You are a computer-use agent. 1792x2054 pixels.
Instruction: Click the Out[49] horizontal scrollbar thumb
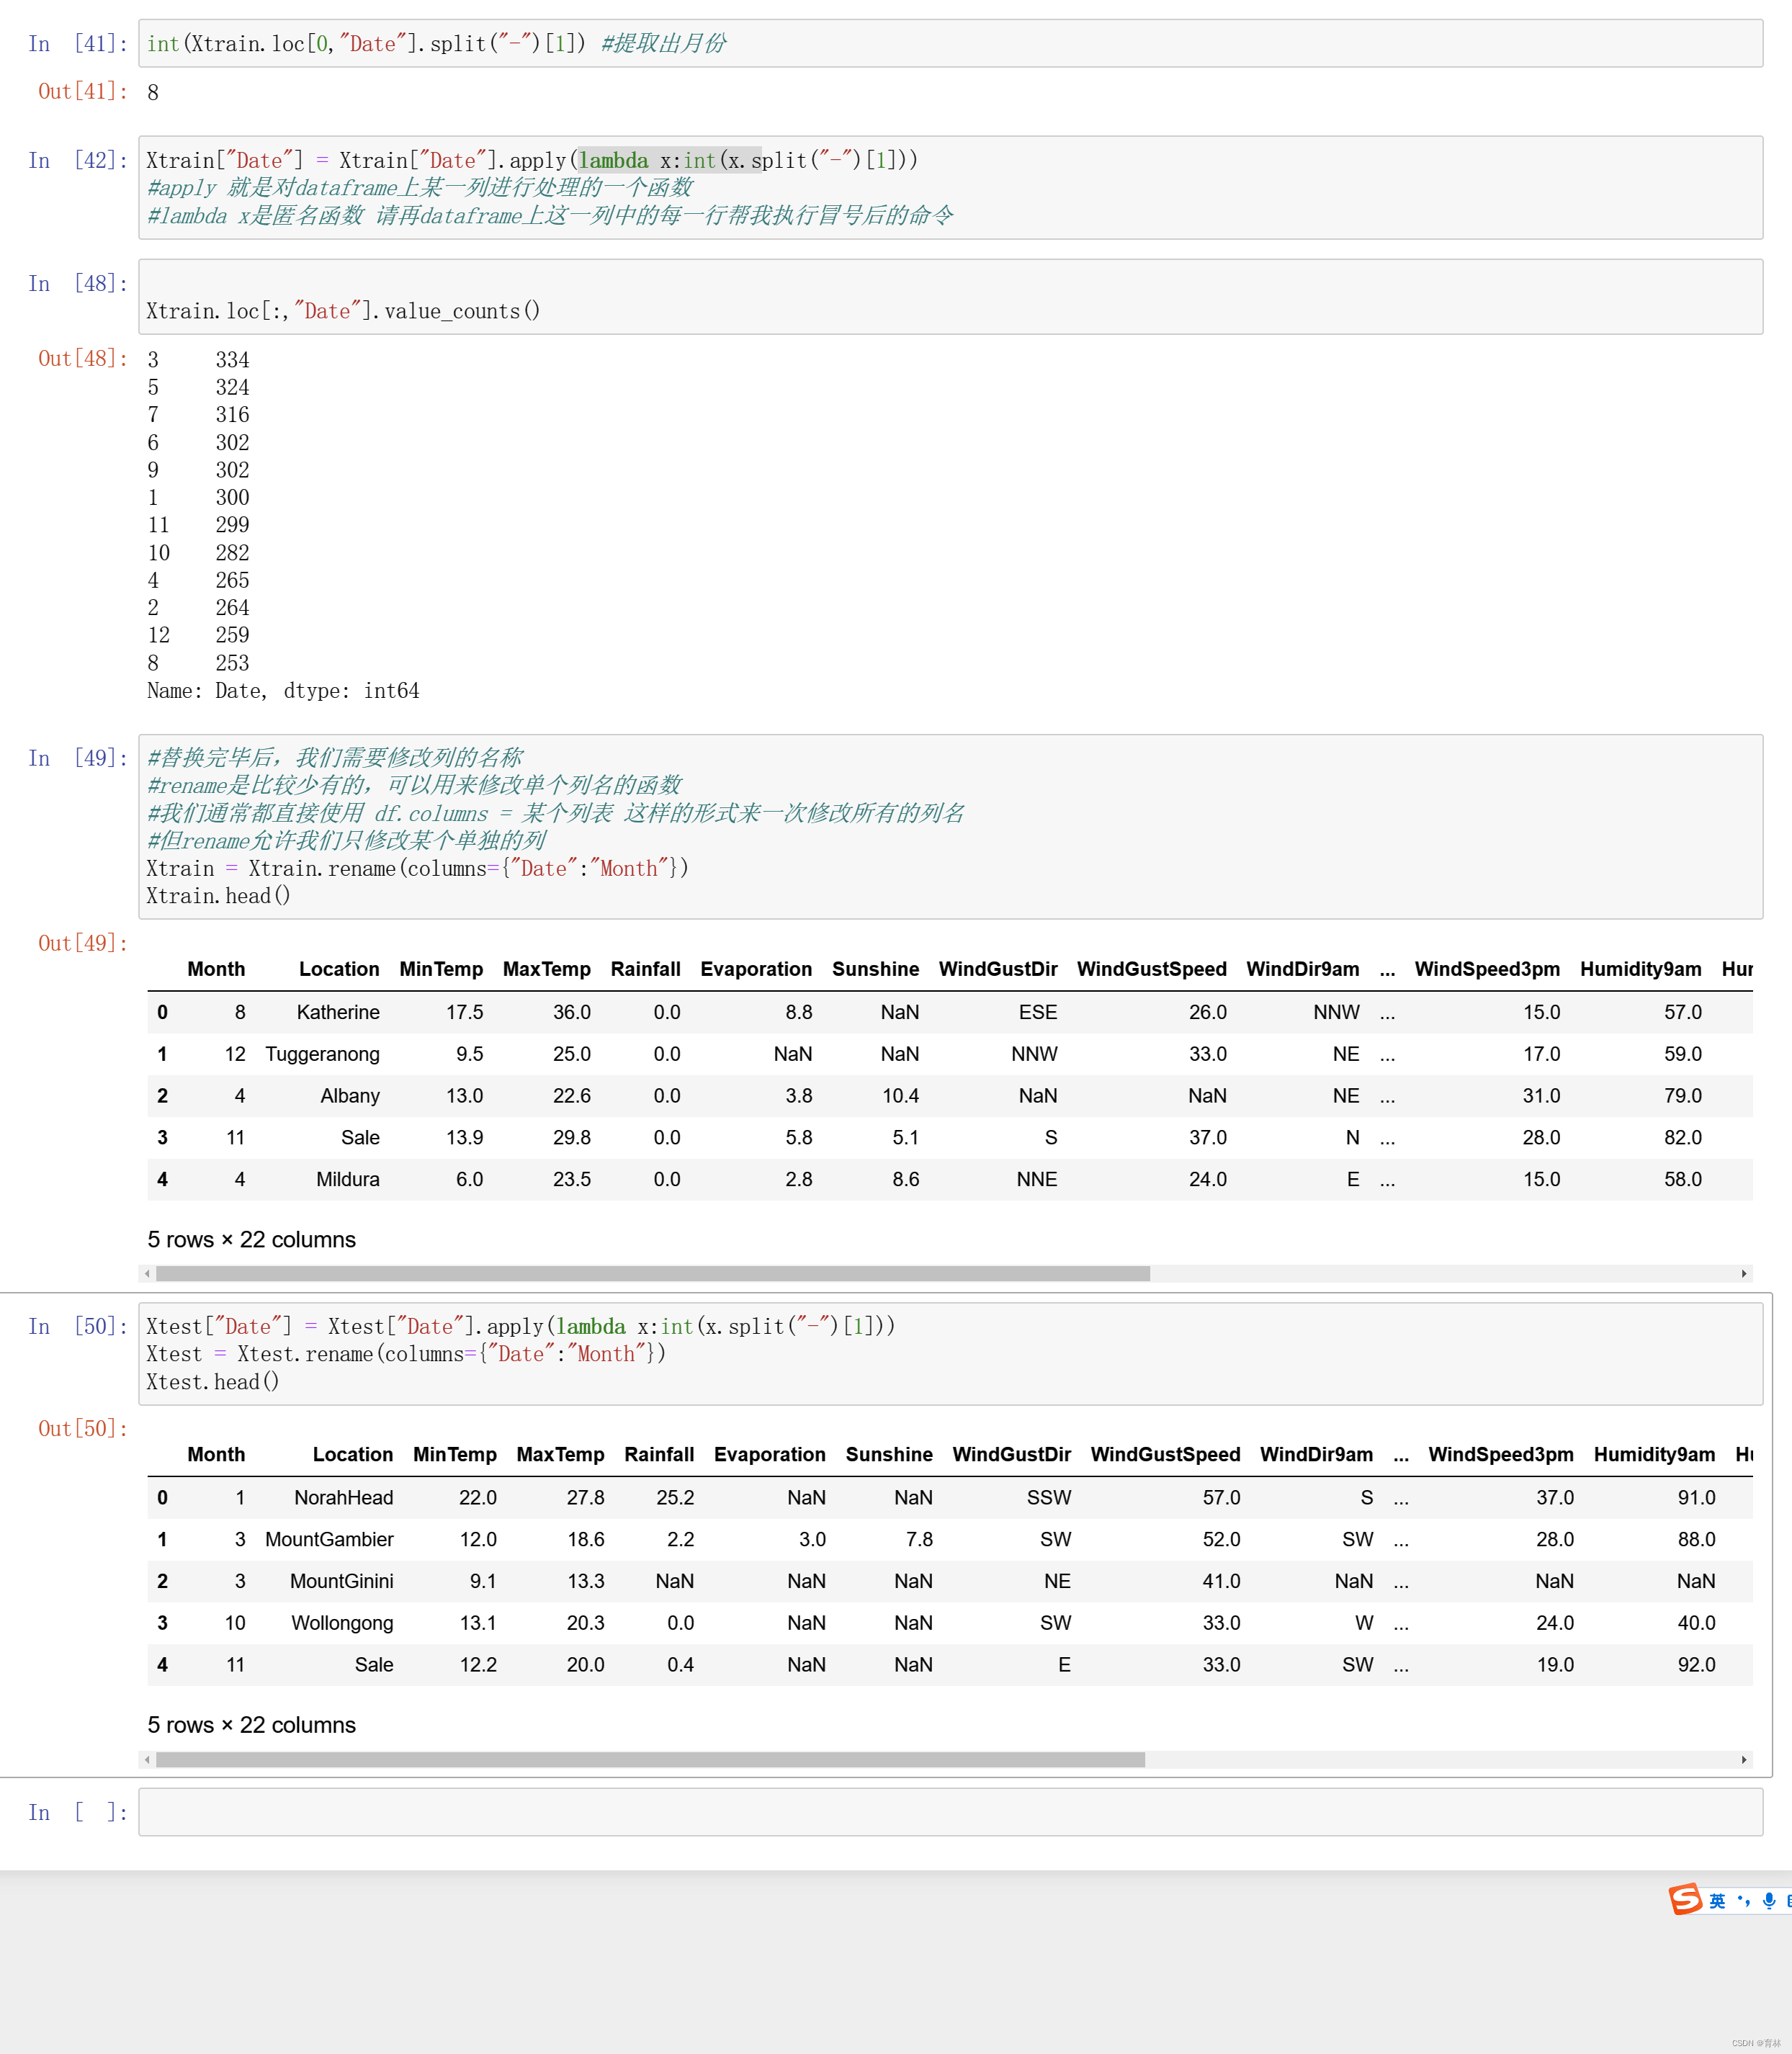[653, 1274]
